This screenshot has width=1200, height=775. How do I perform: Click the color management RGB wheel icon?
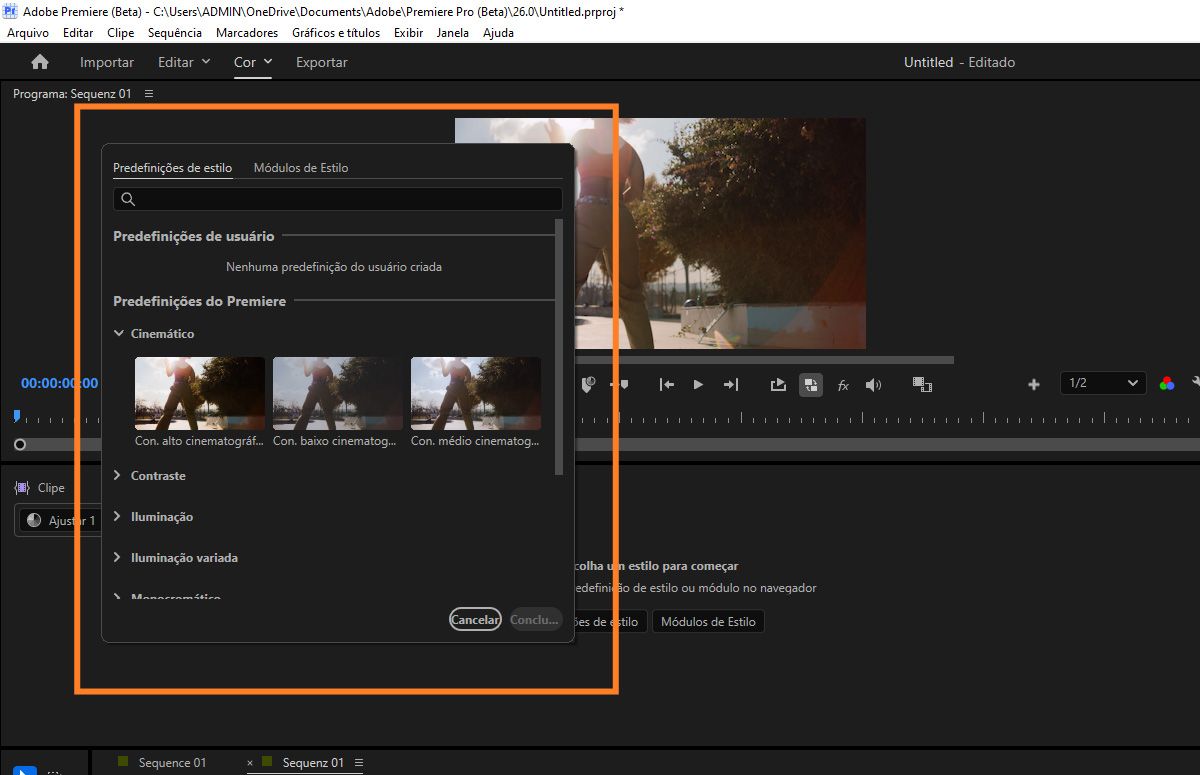(1166, 383)
